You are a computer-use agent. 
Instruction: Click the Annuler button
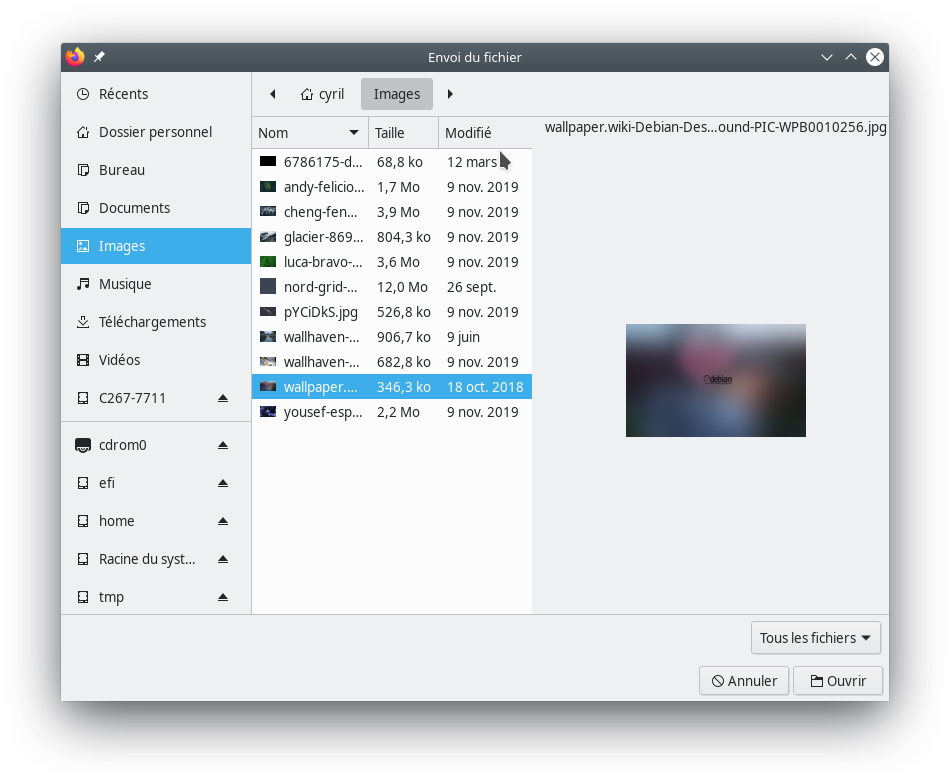point(744,681)
